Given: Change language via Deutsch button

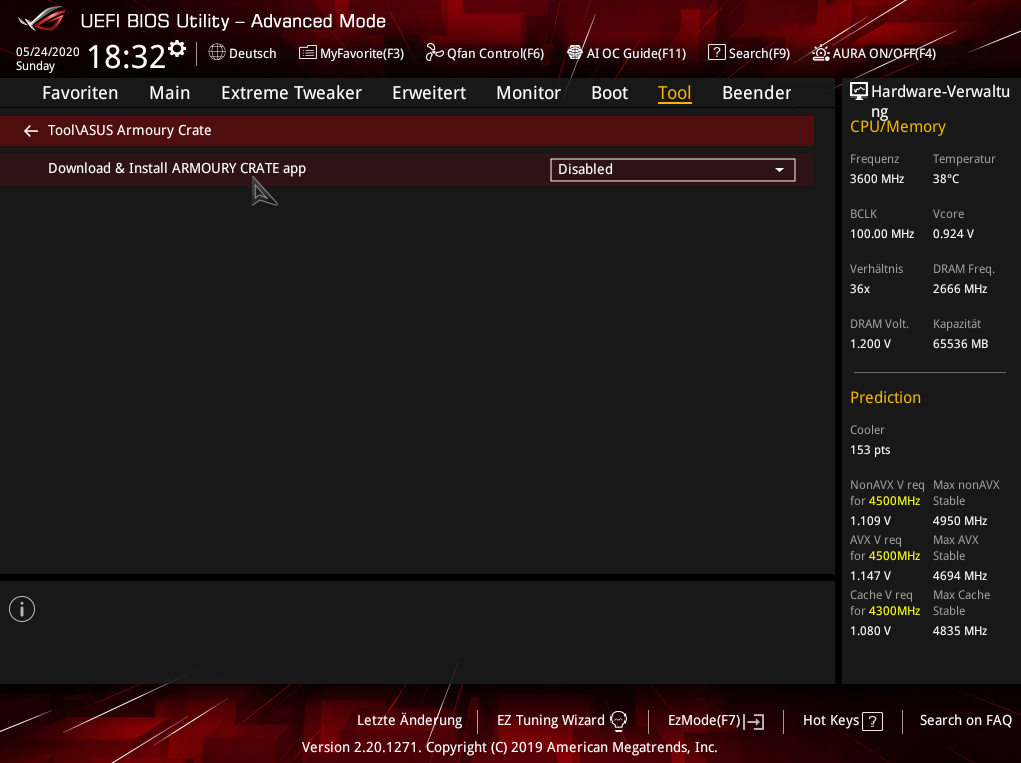Looking at the screenshot, I should tap(242, 53).
